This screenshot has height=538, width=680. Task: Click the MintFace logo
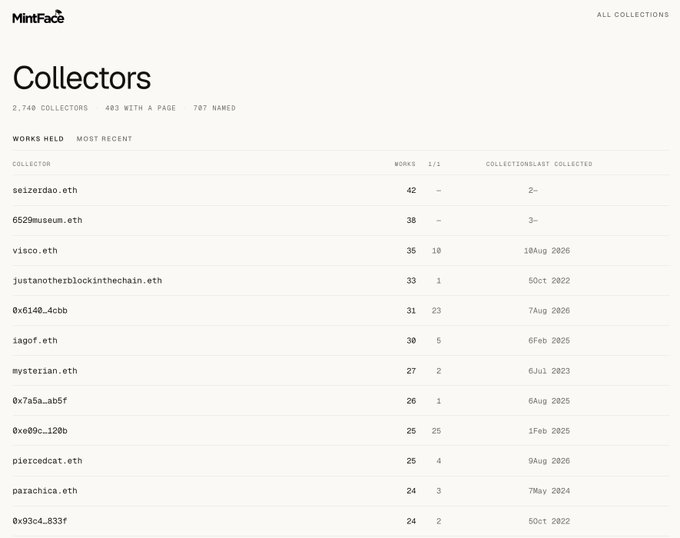click(38, 17)
